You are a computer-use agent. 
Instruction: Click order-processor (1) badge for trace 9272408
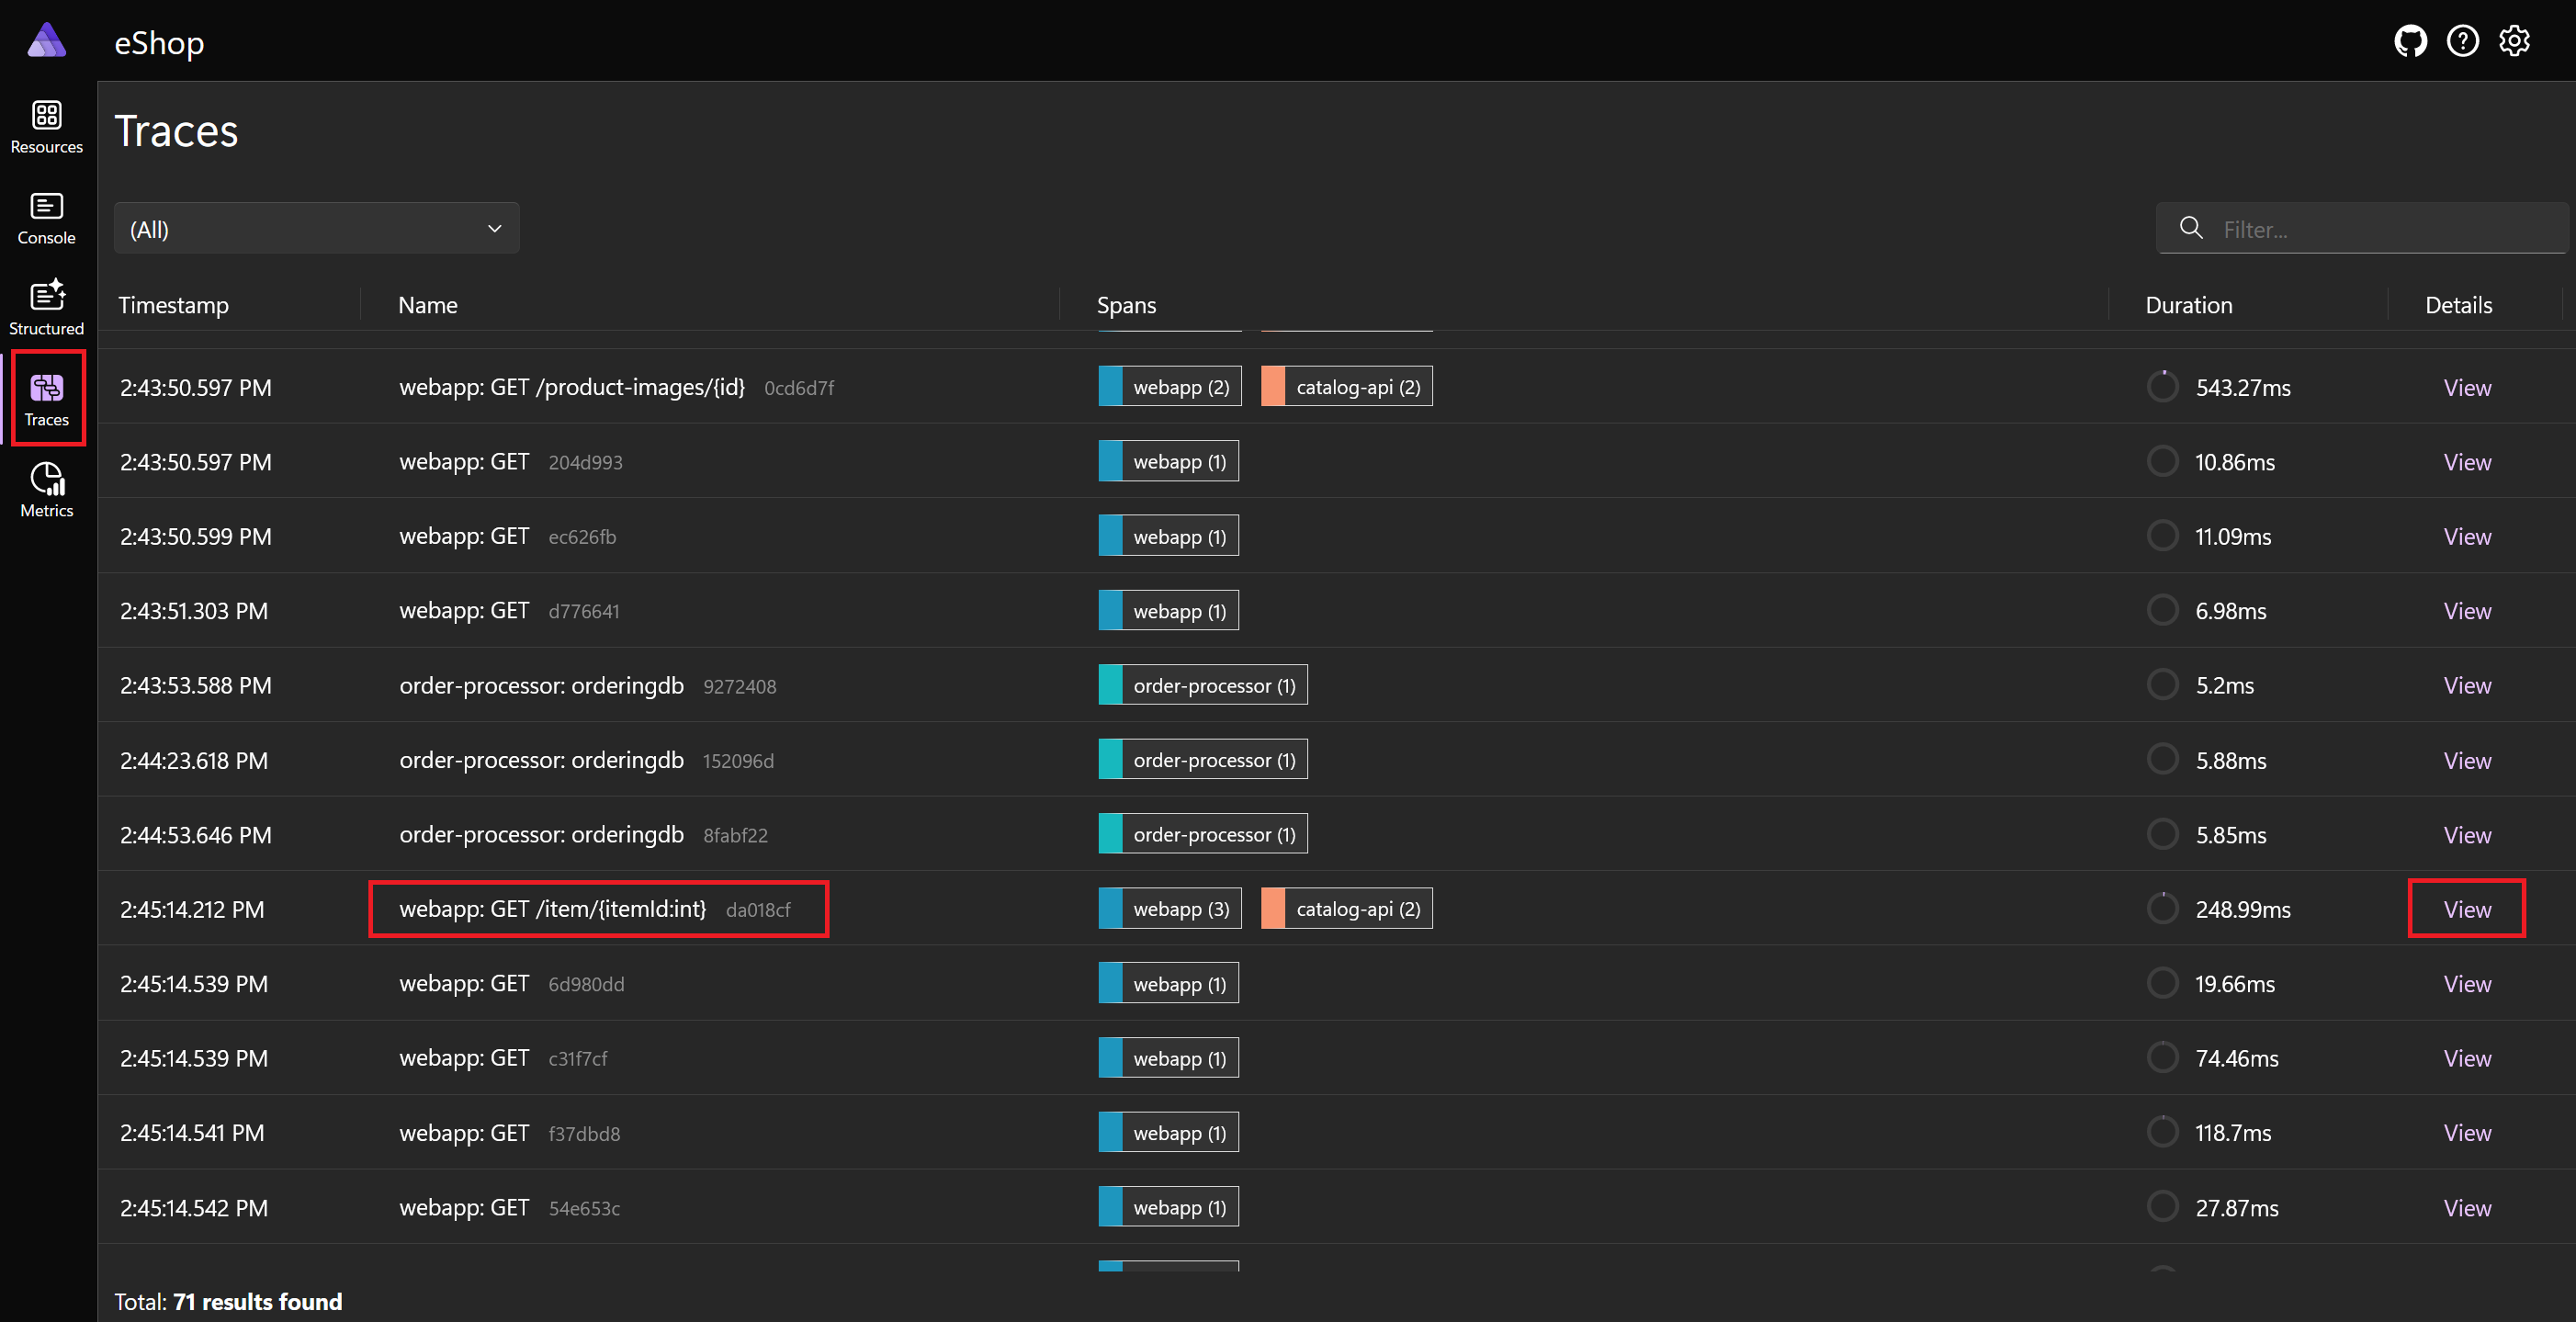(1203, 685)
